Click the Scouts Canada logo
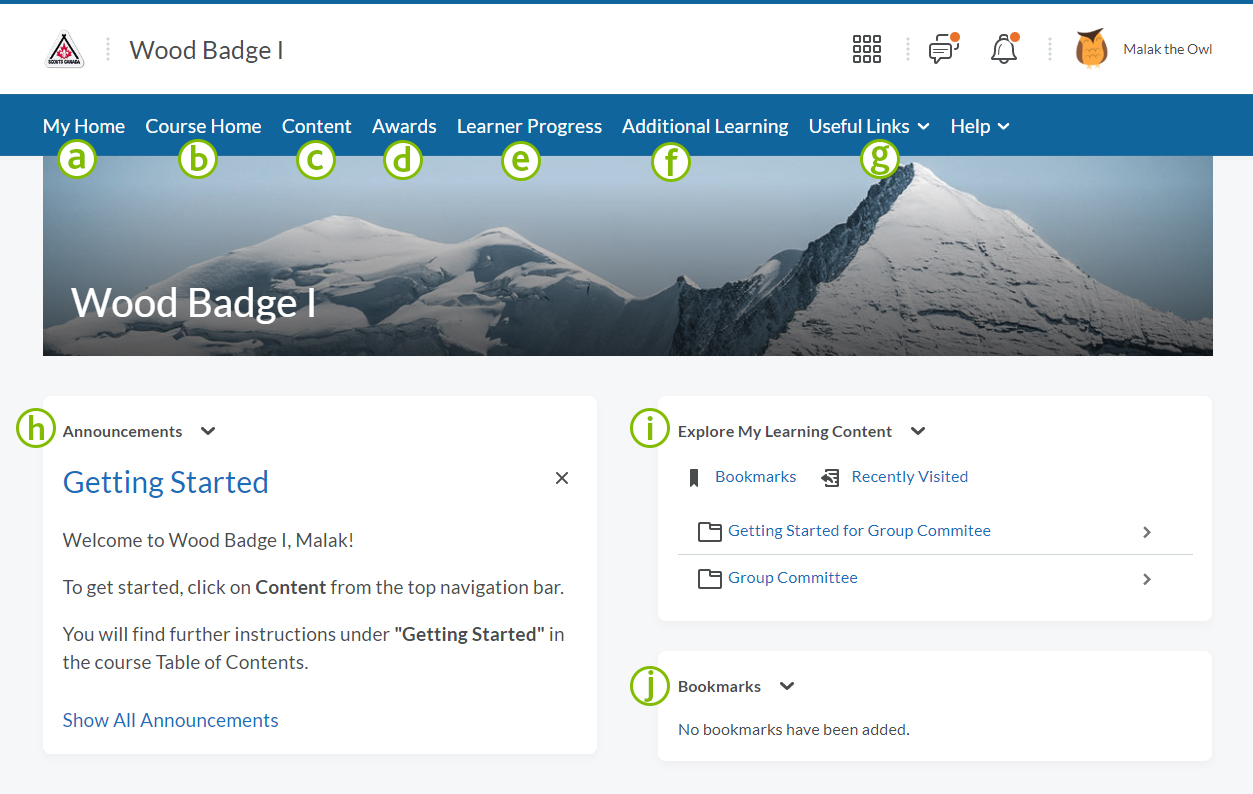This screenshot has height=794, width=1253. [65, 49]
